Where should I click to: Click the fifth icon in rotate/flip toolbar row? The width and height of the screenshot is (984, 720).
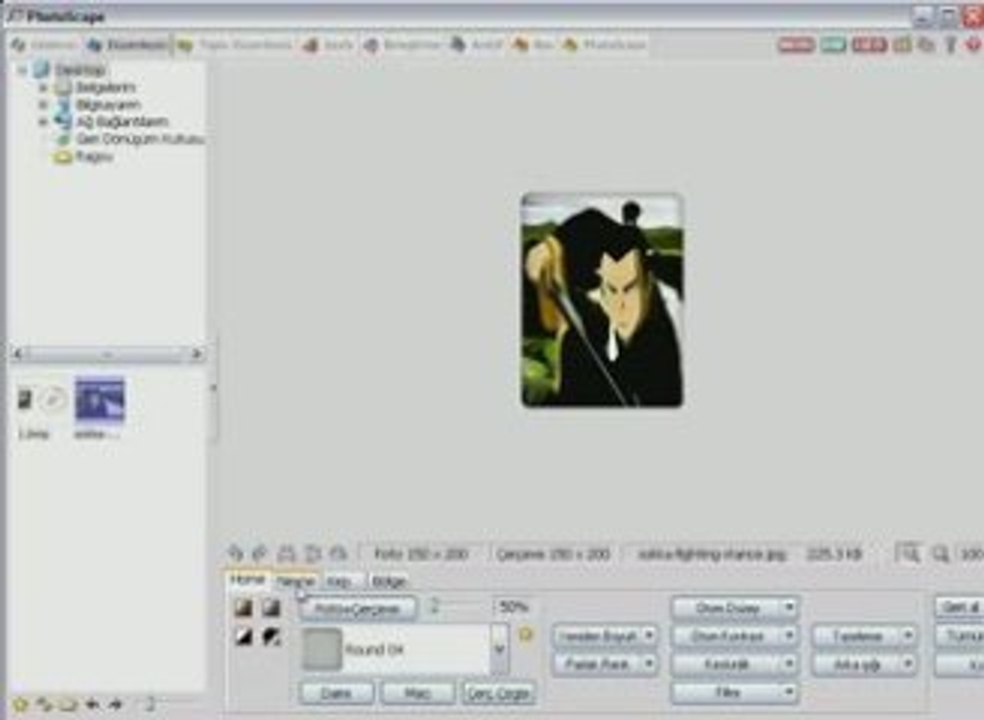[338, 553]
